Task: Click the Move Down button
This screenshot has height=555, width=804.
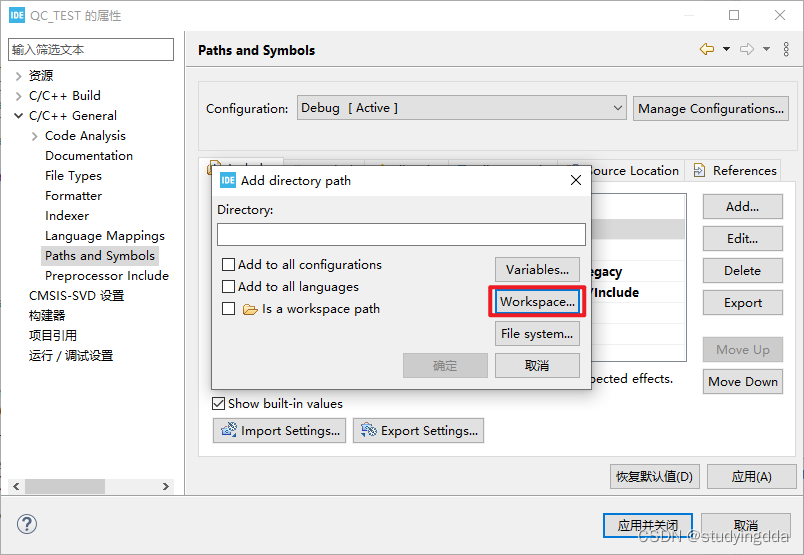Action: click(742, 382)
